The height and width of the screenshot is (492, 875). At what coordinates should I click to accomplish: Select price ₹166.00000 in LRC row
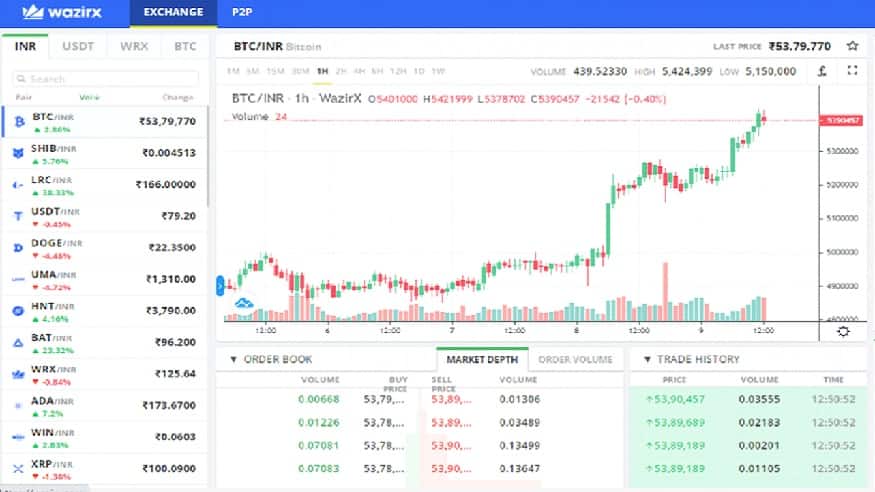click(x=166, y=185)
